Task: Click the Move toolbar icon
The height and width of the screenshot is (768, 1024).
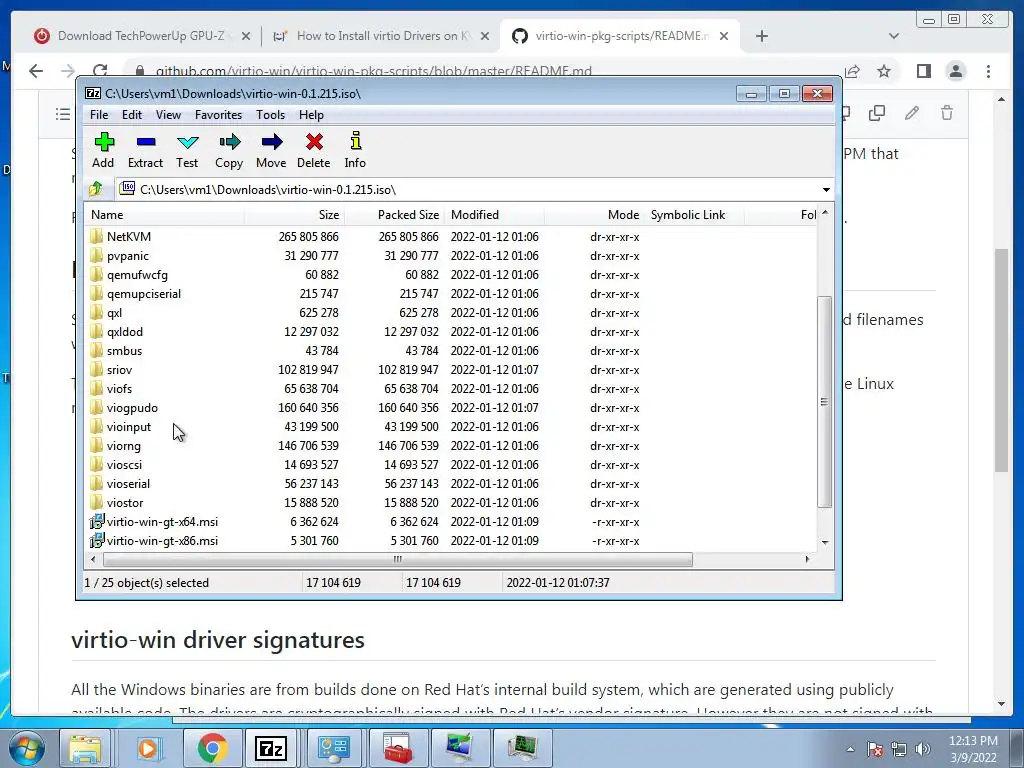Action: (271, 150)
